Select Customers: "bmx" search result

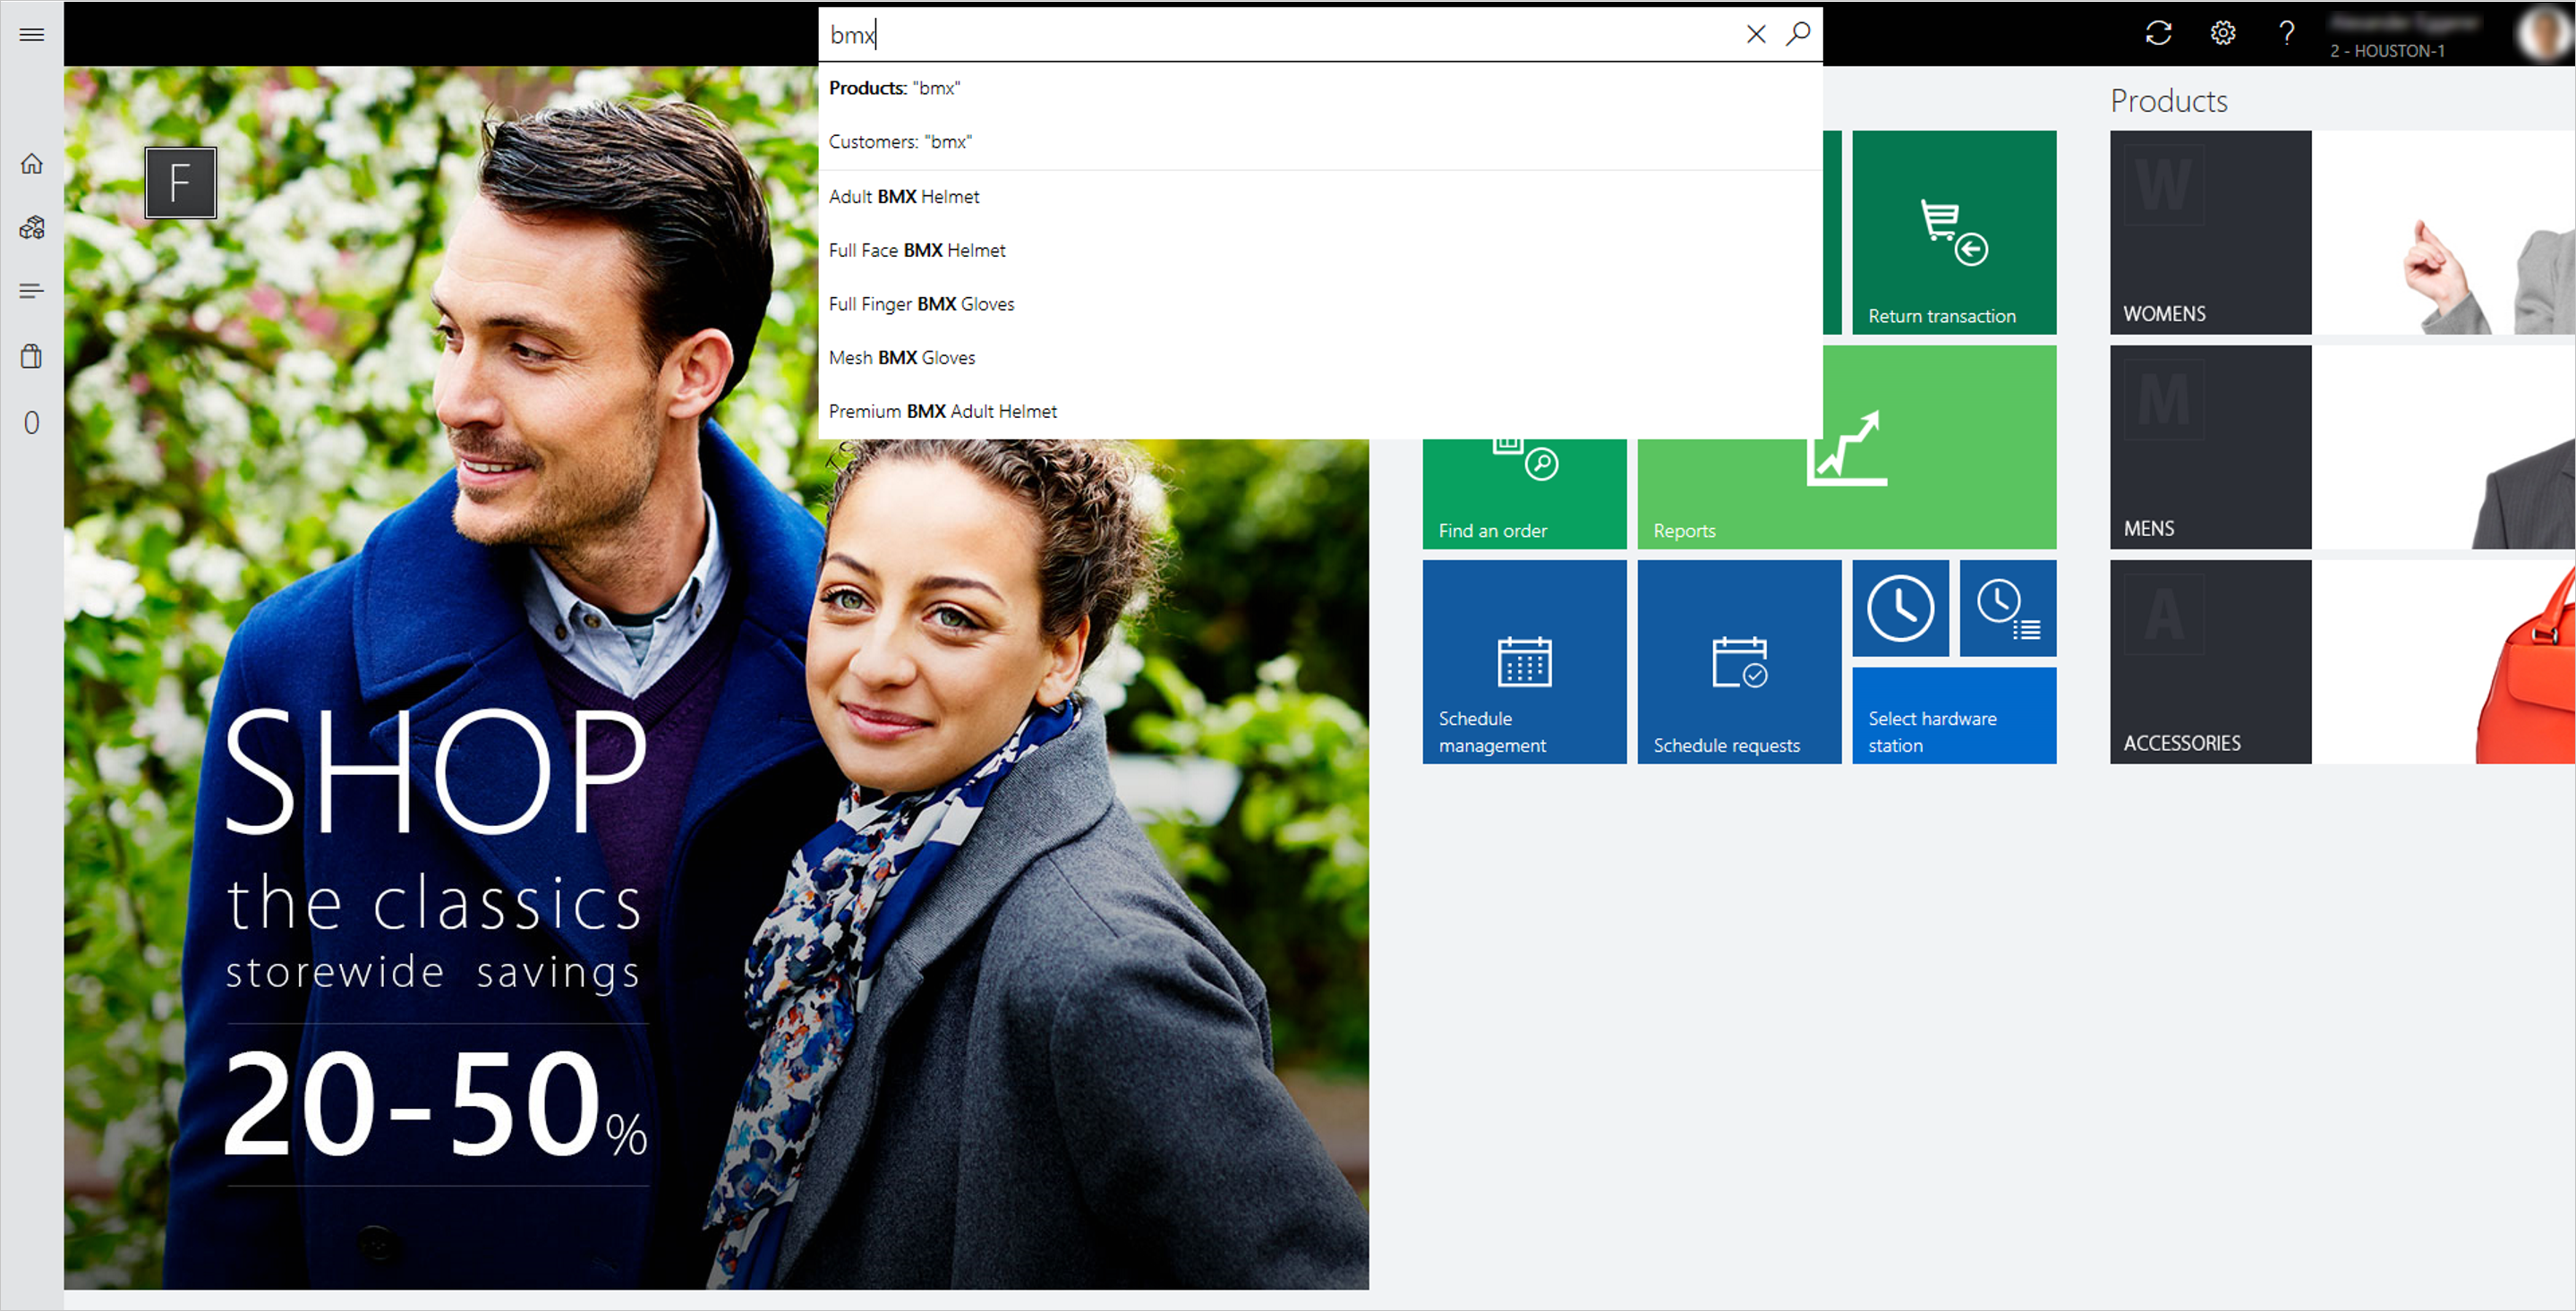(x=903, y=140)
